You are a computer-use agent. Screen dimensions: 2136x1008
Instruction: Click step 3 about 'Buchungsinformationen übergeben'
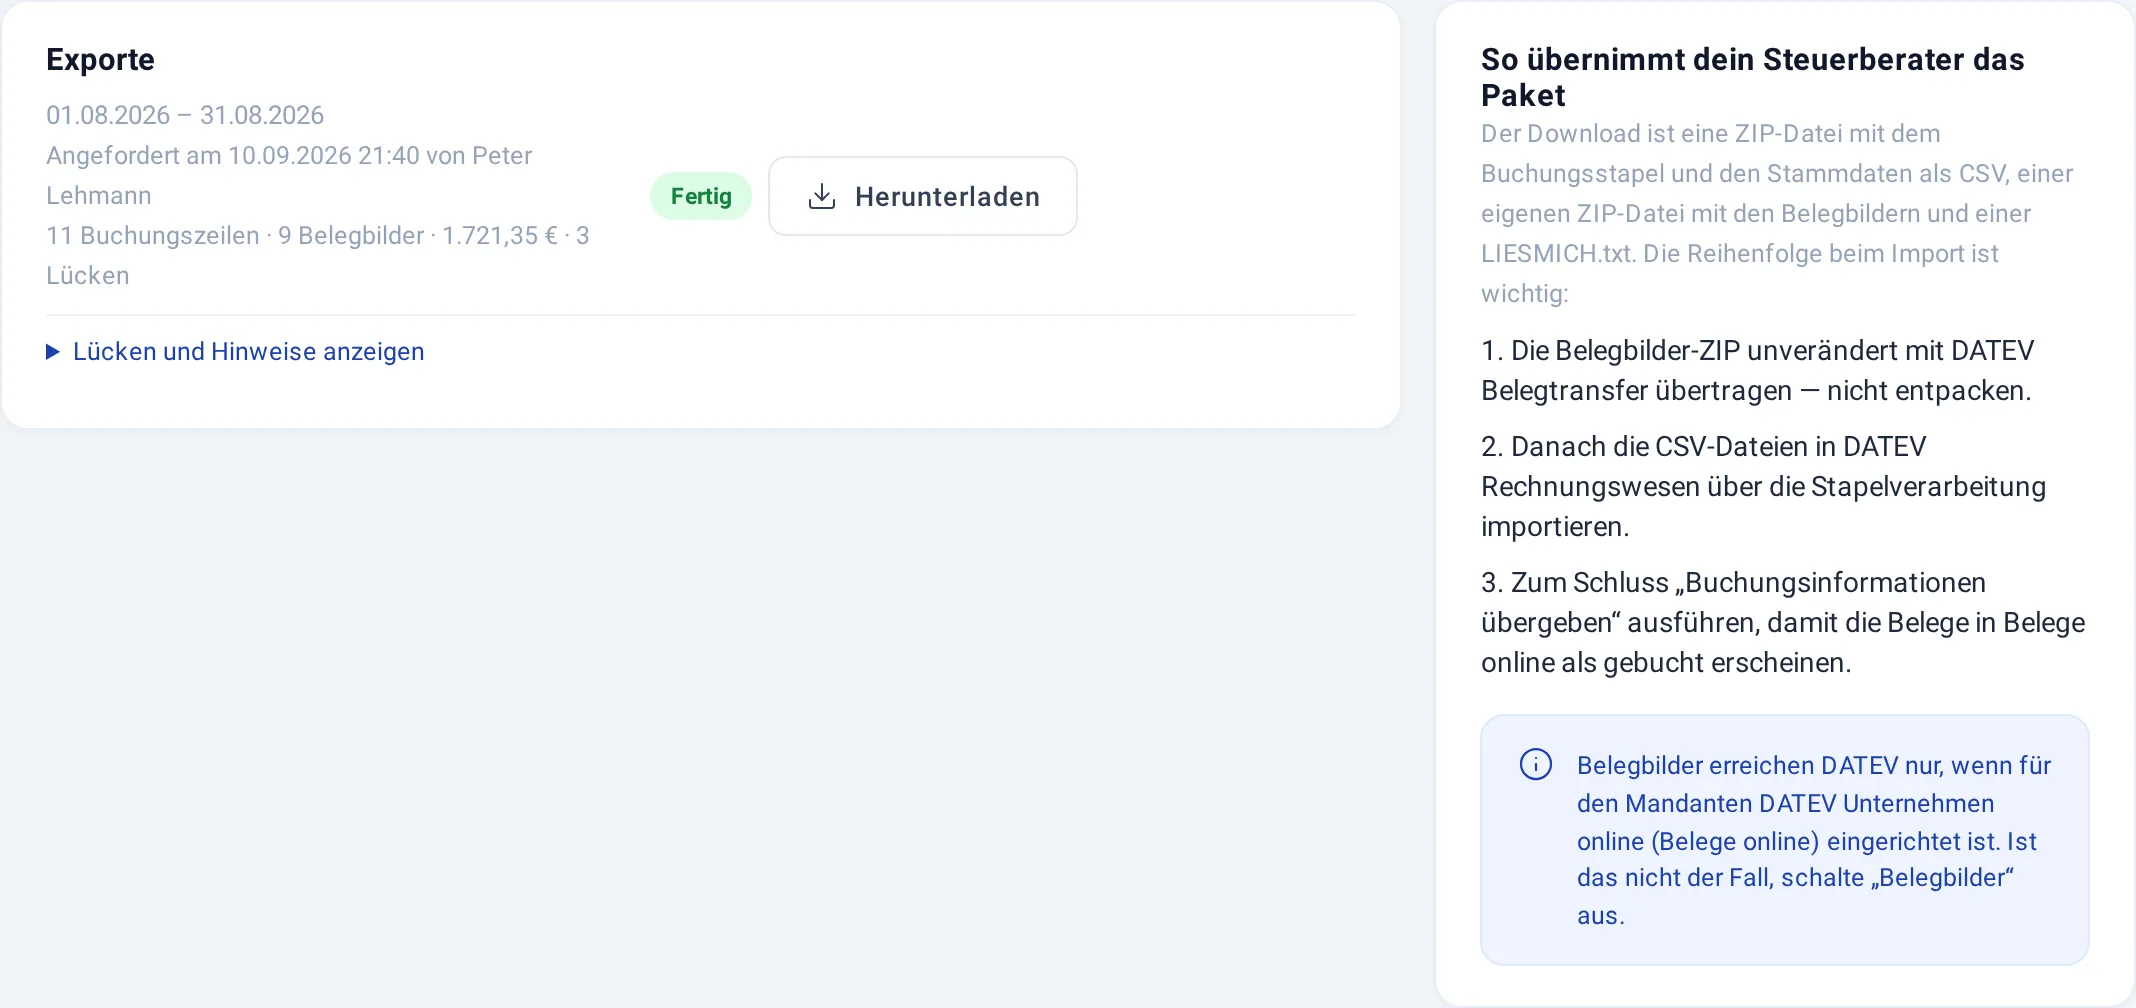1783,622
